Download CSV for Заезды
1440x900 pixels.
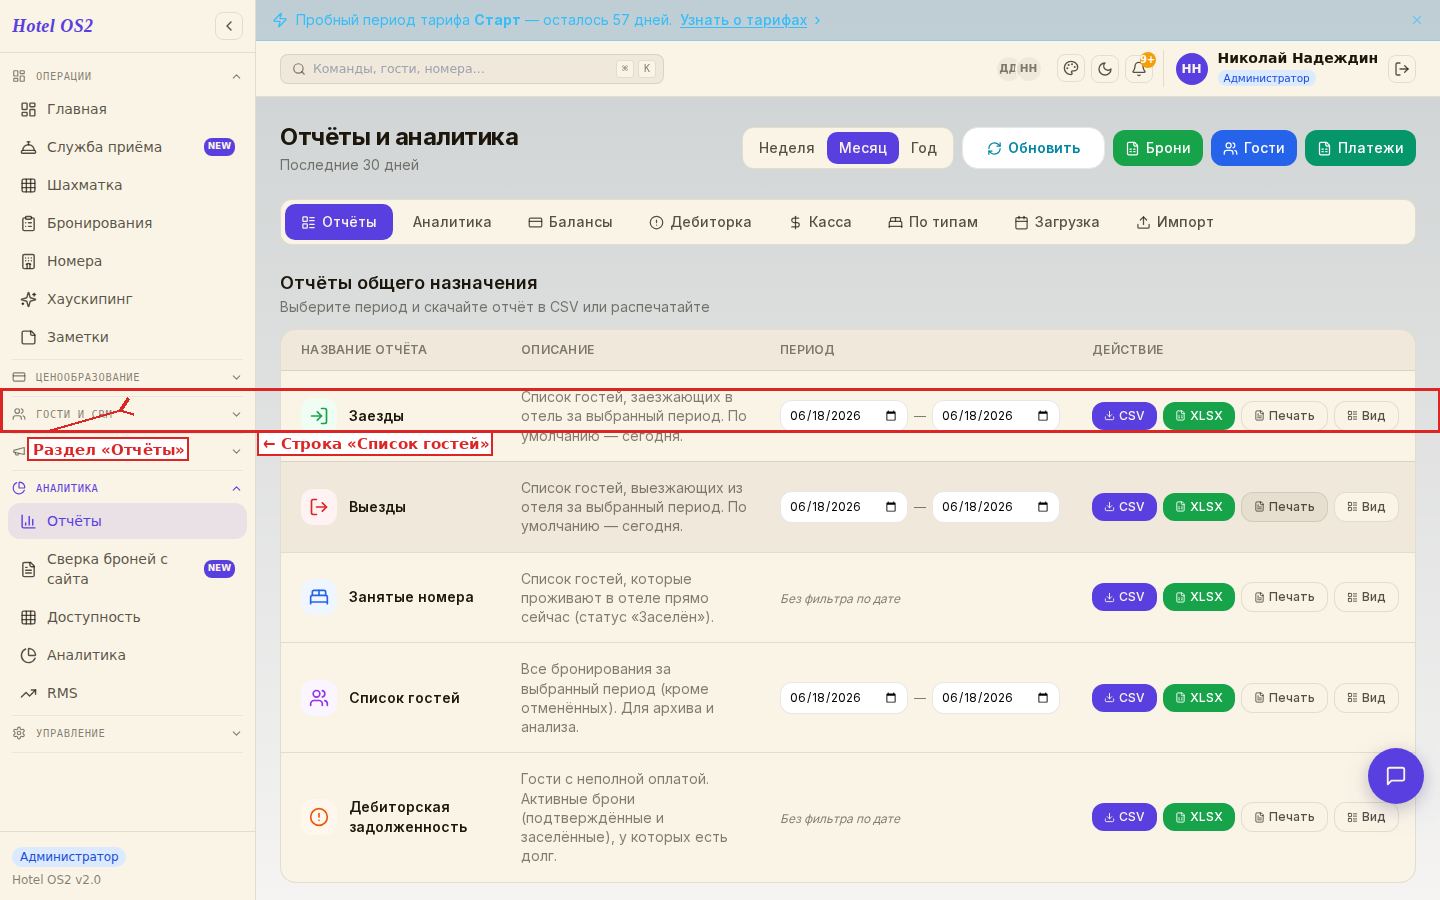tap(1124, 416)
